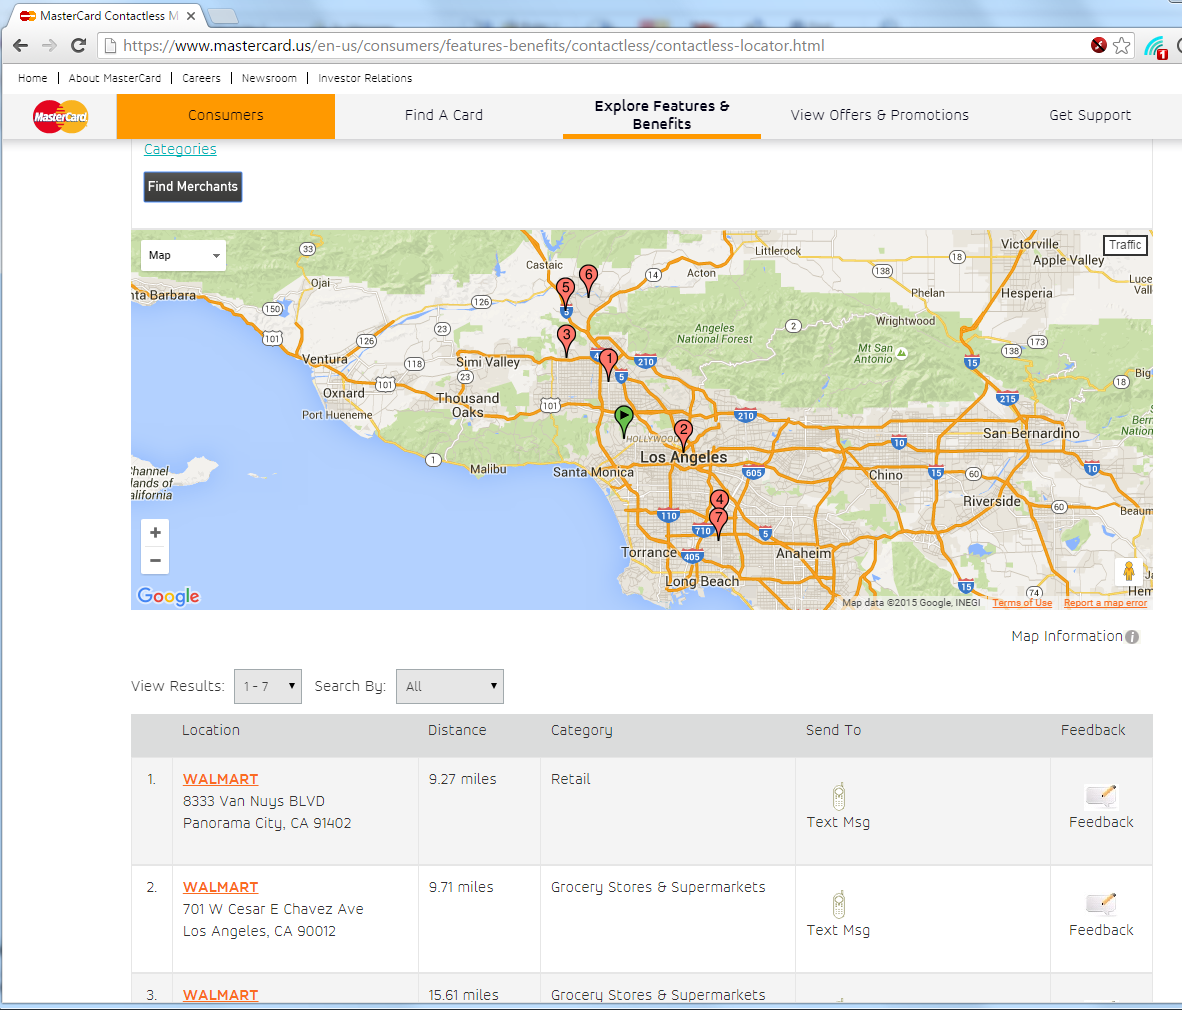Open the Careers link
The height and width of the screenshot is (1010, 1182).
201,78
